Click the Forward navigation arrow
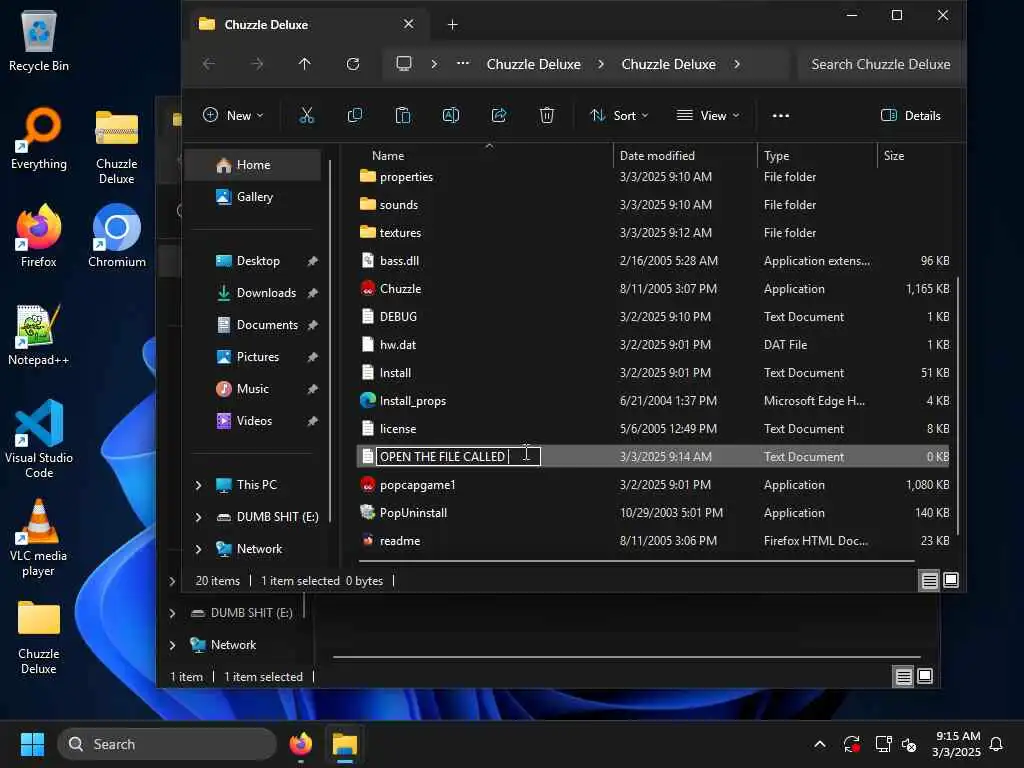1024x768 pixels. (257, 64)
